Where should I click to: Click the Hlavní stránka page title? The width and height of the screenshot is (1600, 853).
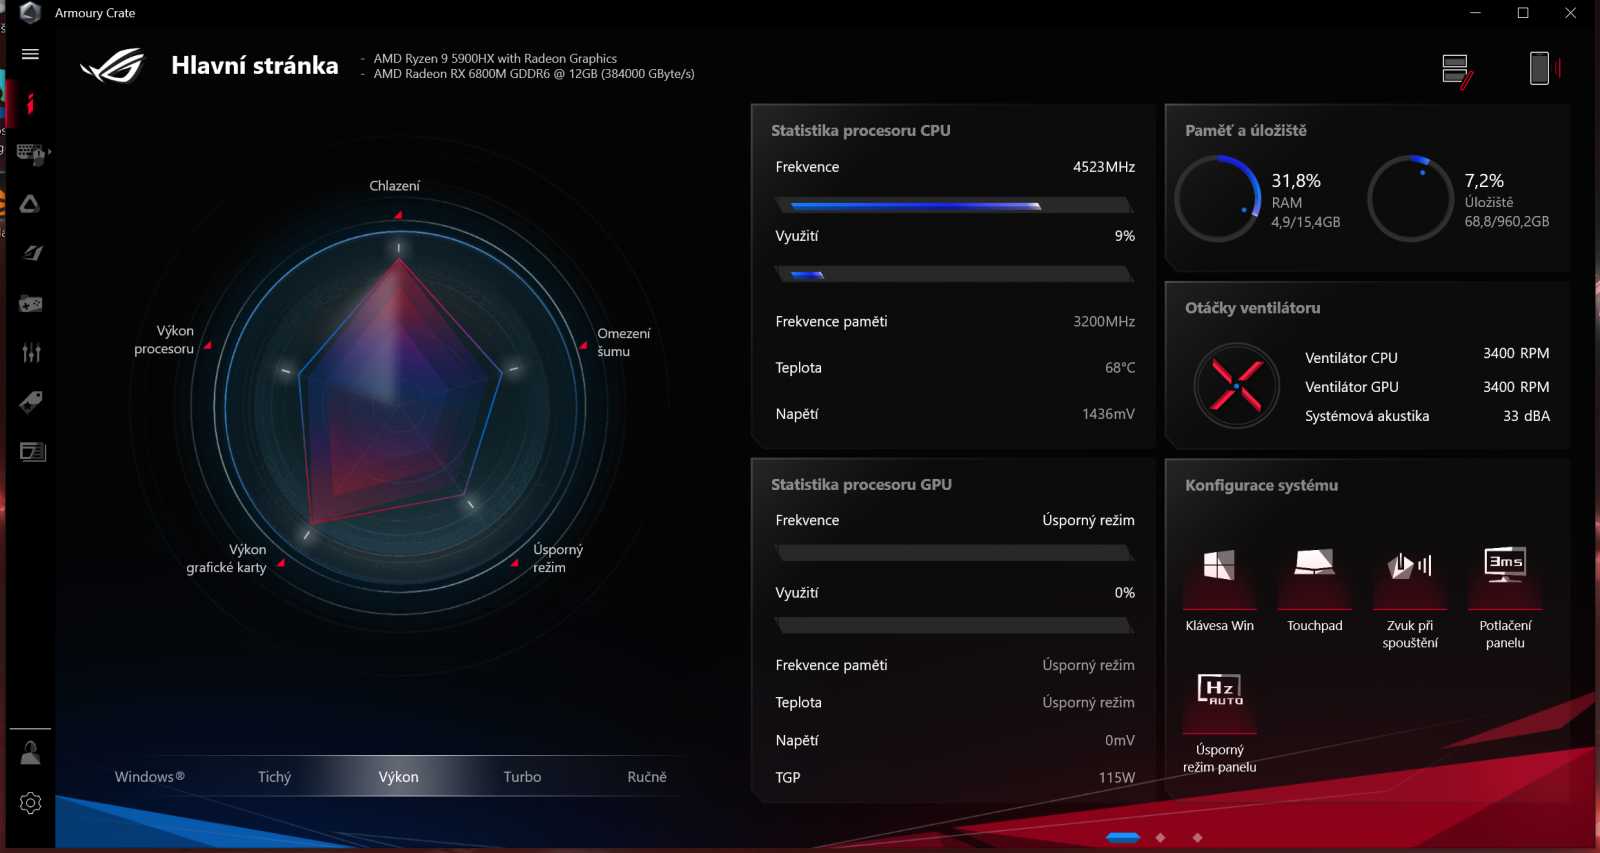(255, 66)
